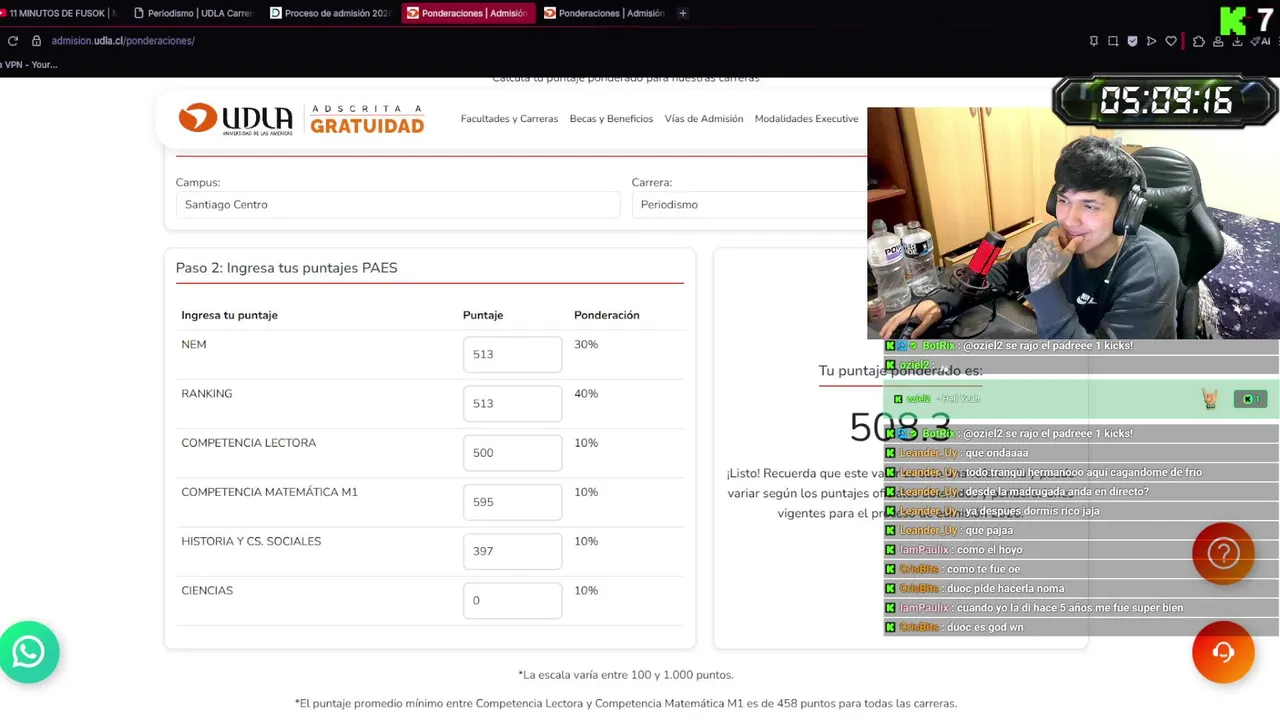This screenshot has width=1280, height=720.
Task: Click the 'Puntaje' column header
Action: (x=483, y=315)
